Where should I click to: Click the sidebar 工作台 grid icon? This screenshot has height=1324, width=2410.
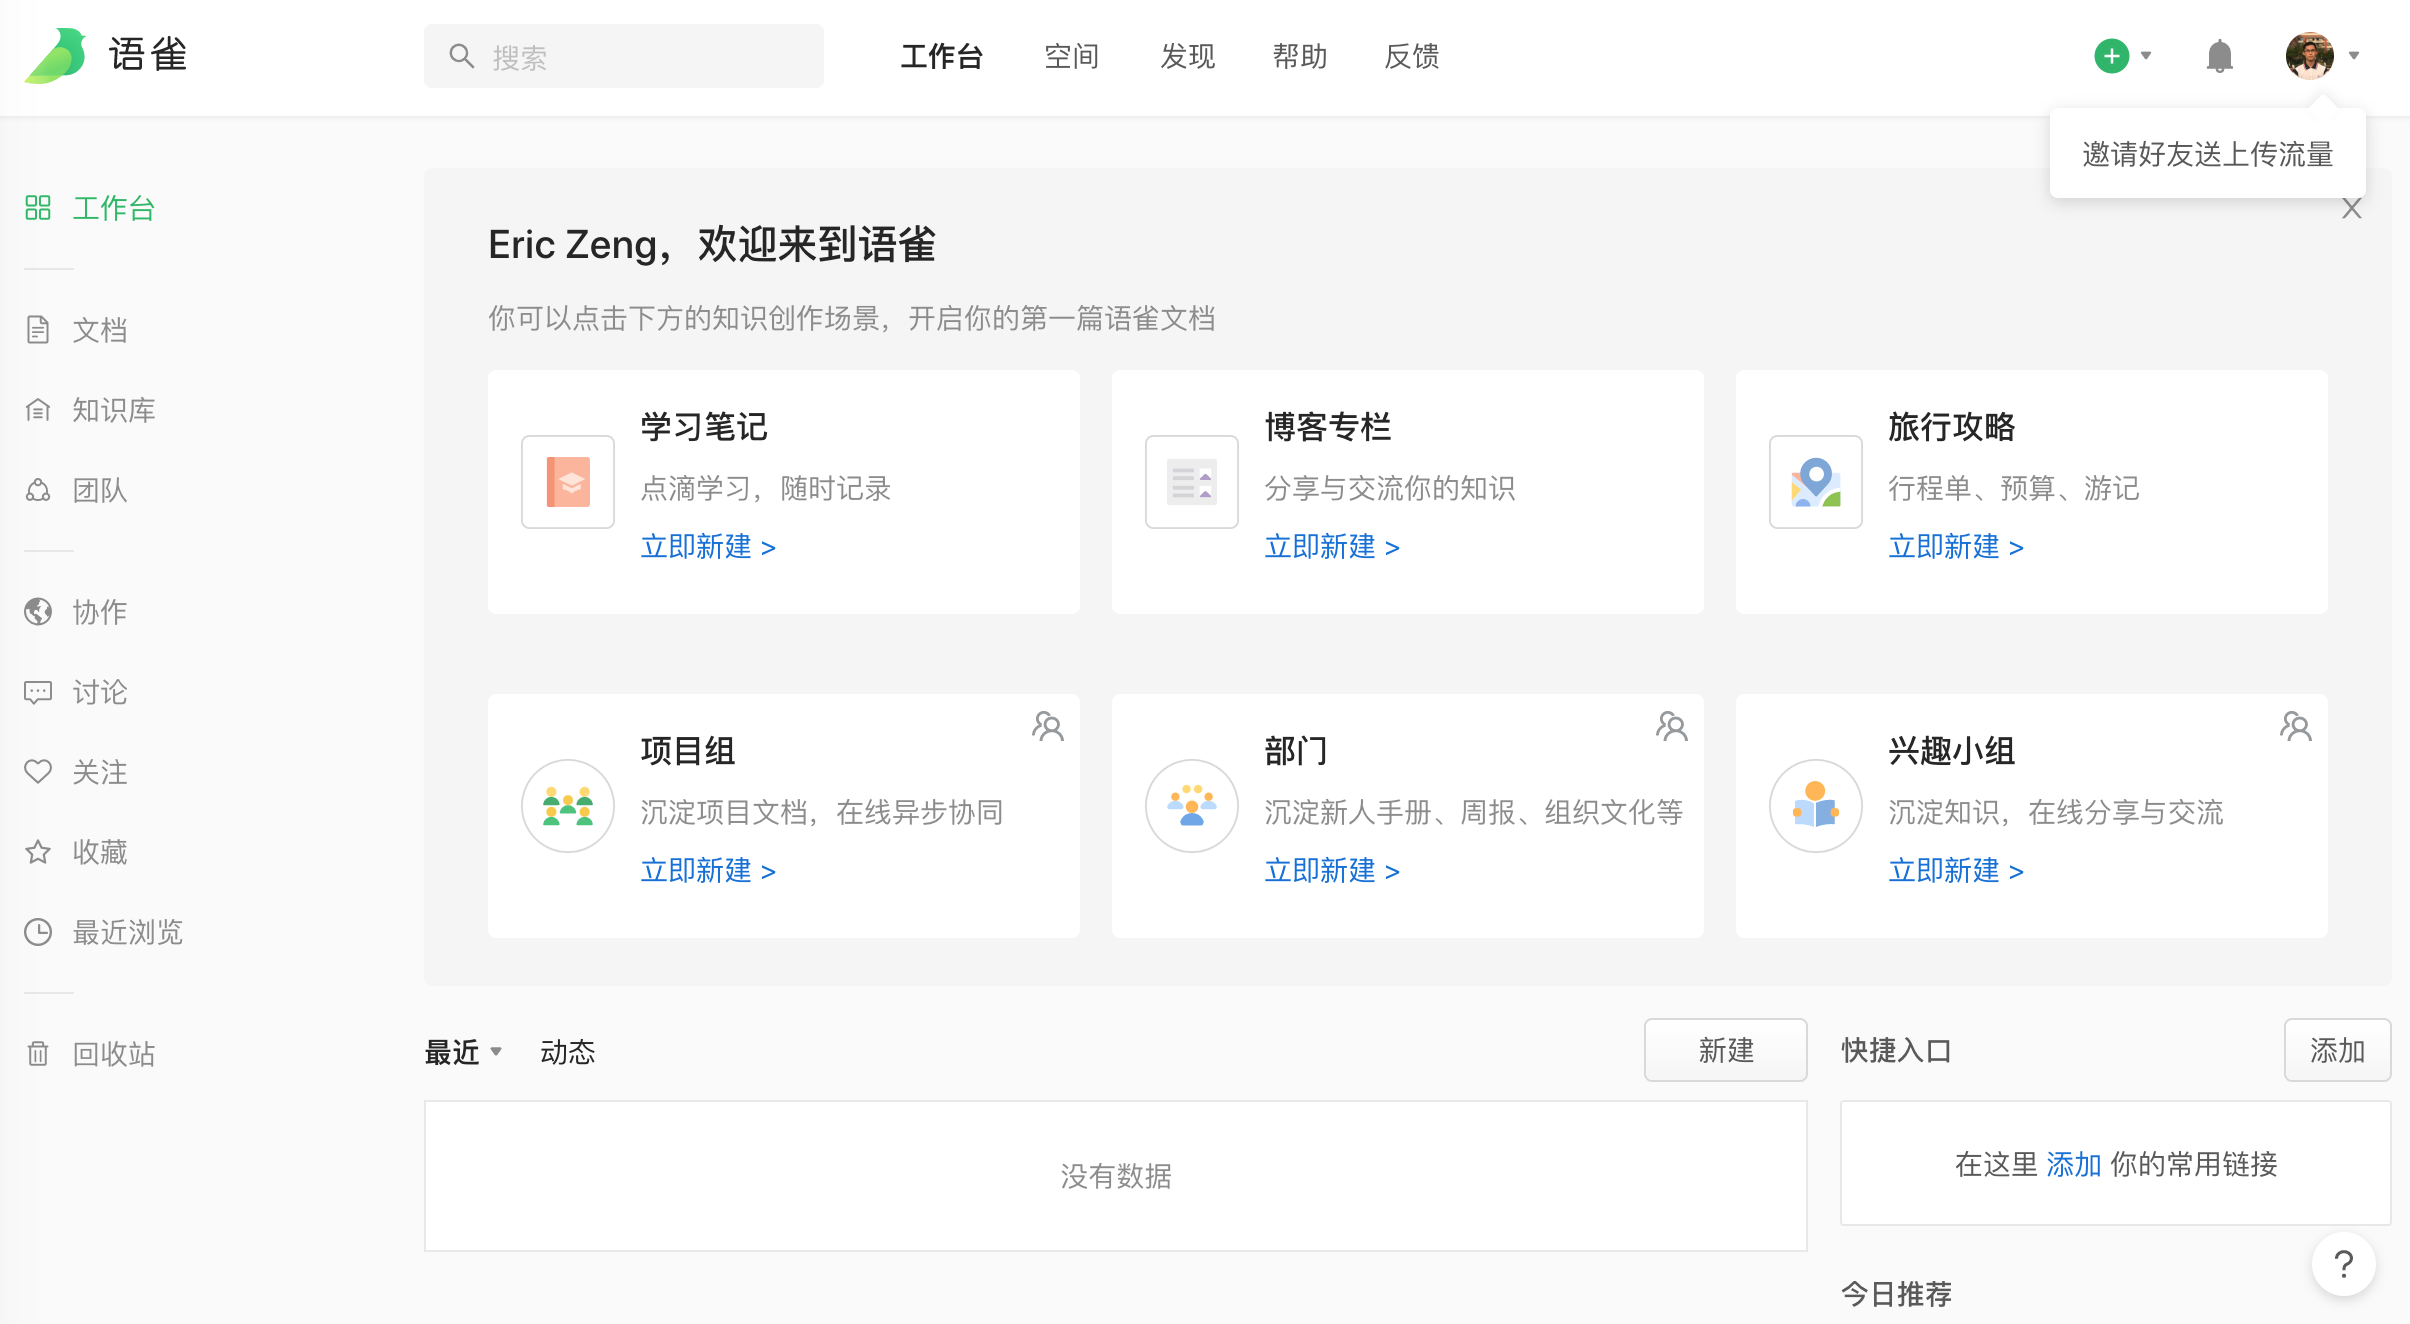point(38,208)
